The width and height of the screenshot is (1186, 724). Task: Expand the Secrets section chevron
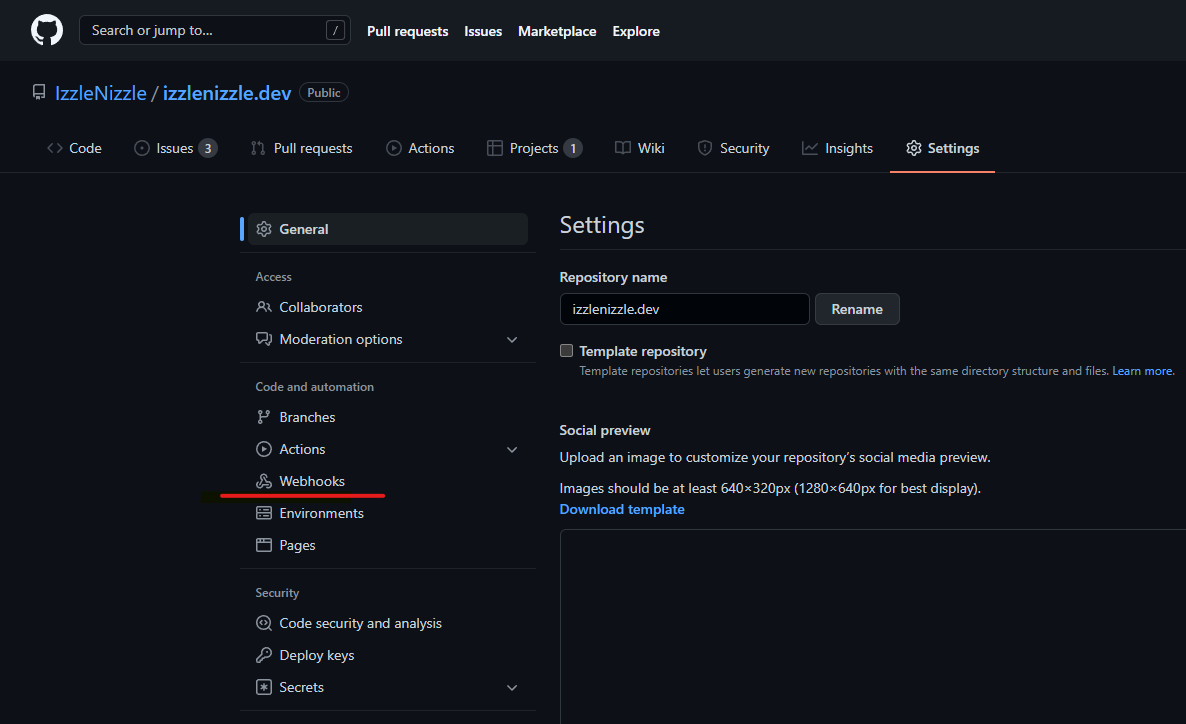click(x=512, y=688)
